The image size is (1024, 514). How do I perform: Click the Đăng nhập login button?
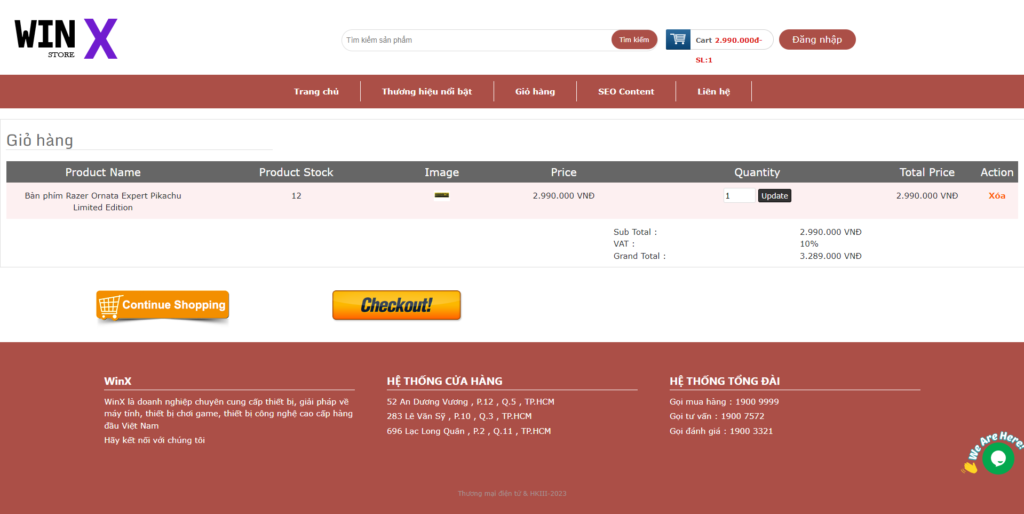[817, 39]
